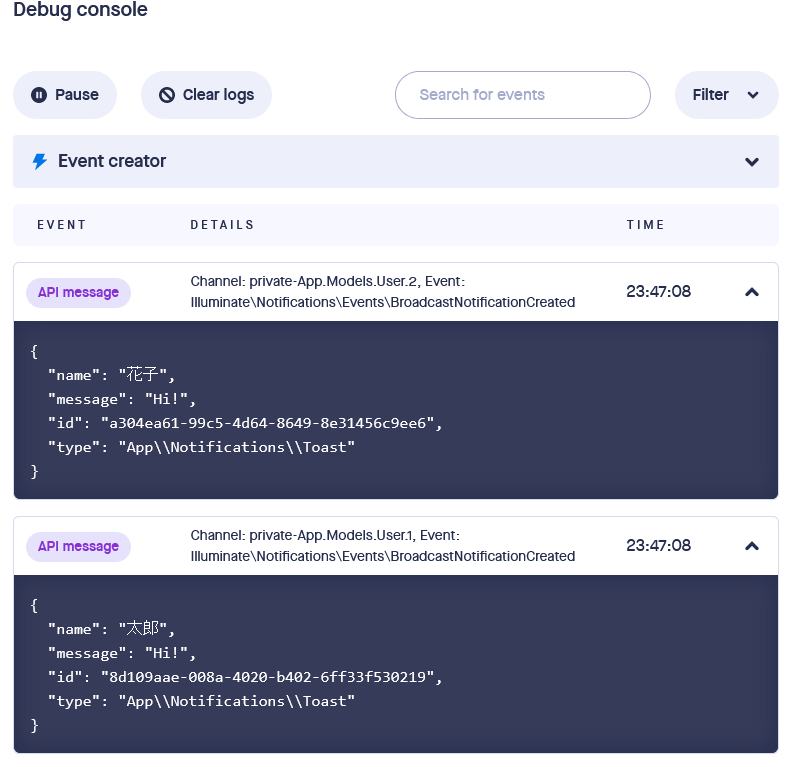Focus the Search for events field
Image resolution: width=789 pixels, height=767 pixels.
pos(522,95)
